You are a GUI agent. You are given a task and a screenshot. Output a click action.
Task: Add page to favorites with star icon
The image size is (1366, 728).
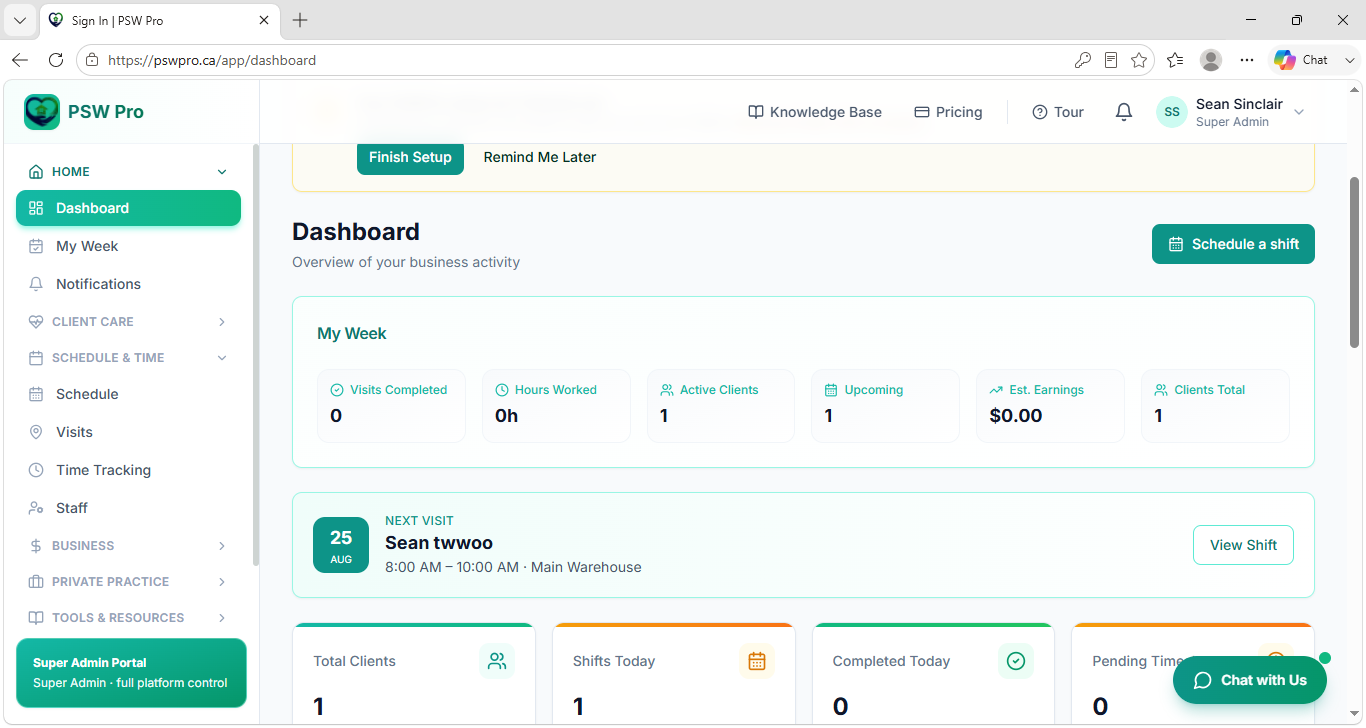pyautogui.click(x=1139, y=60)
